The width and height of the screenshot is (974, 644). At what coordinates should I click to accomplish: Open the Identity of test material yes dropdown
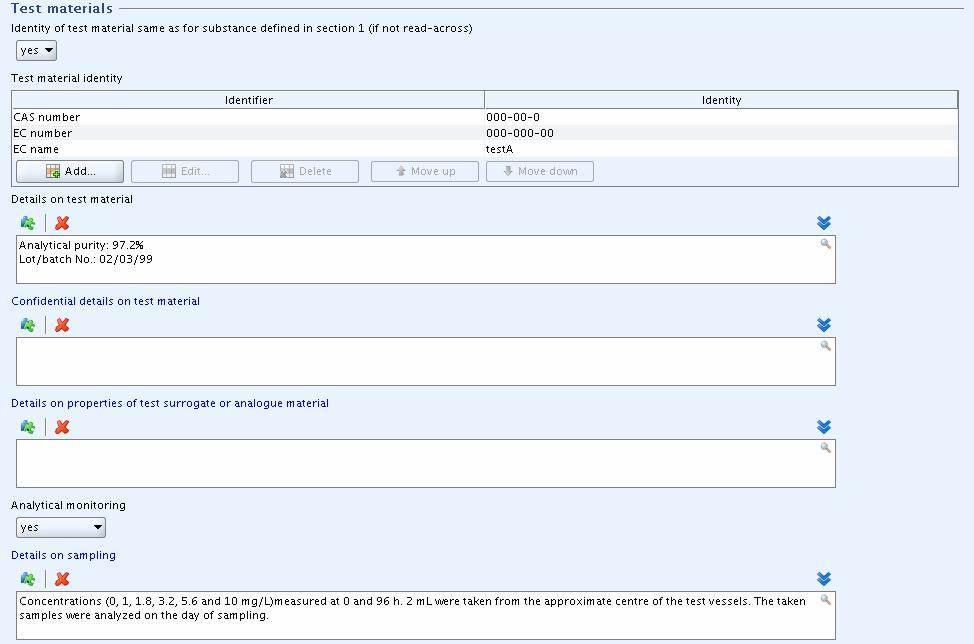pos(37,50)
